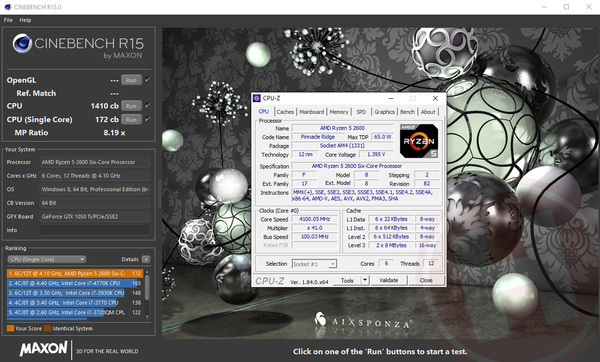Image resolution: width=600 pixels, height=362 pixels.
Task: Toggle the CPU (Single Core) checkmark
Action: (x=148, y=119)
